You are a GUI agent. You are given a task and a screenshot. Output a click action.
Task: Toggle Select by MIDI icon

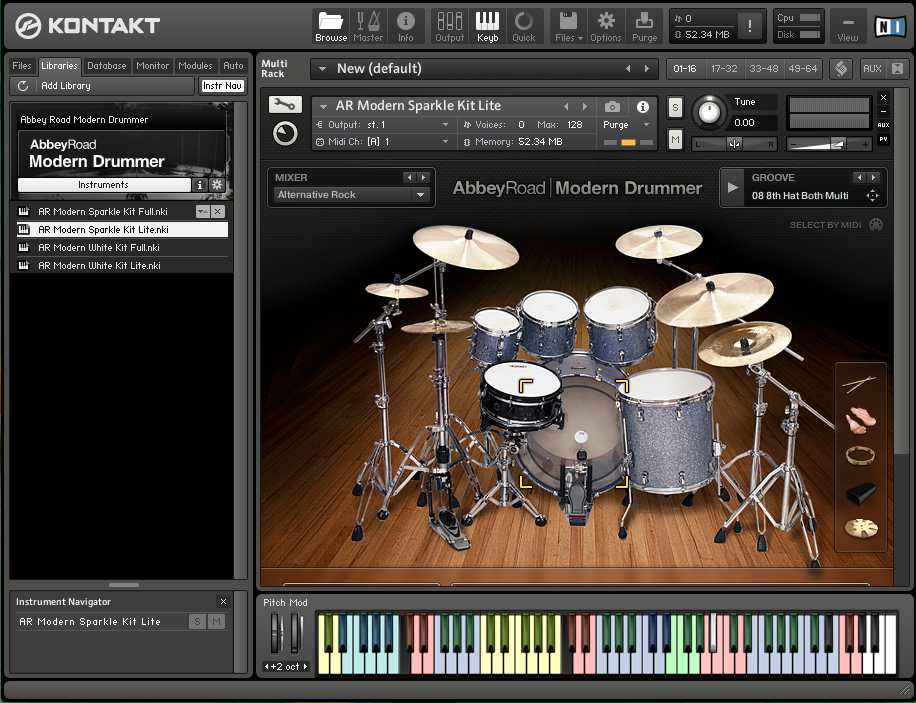pyautogui.click(x=876, y=225)
